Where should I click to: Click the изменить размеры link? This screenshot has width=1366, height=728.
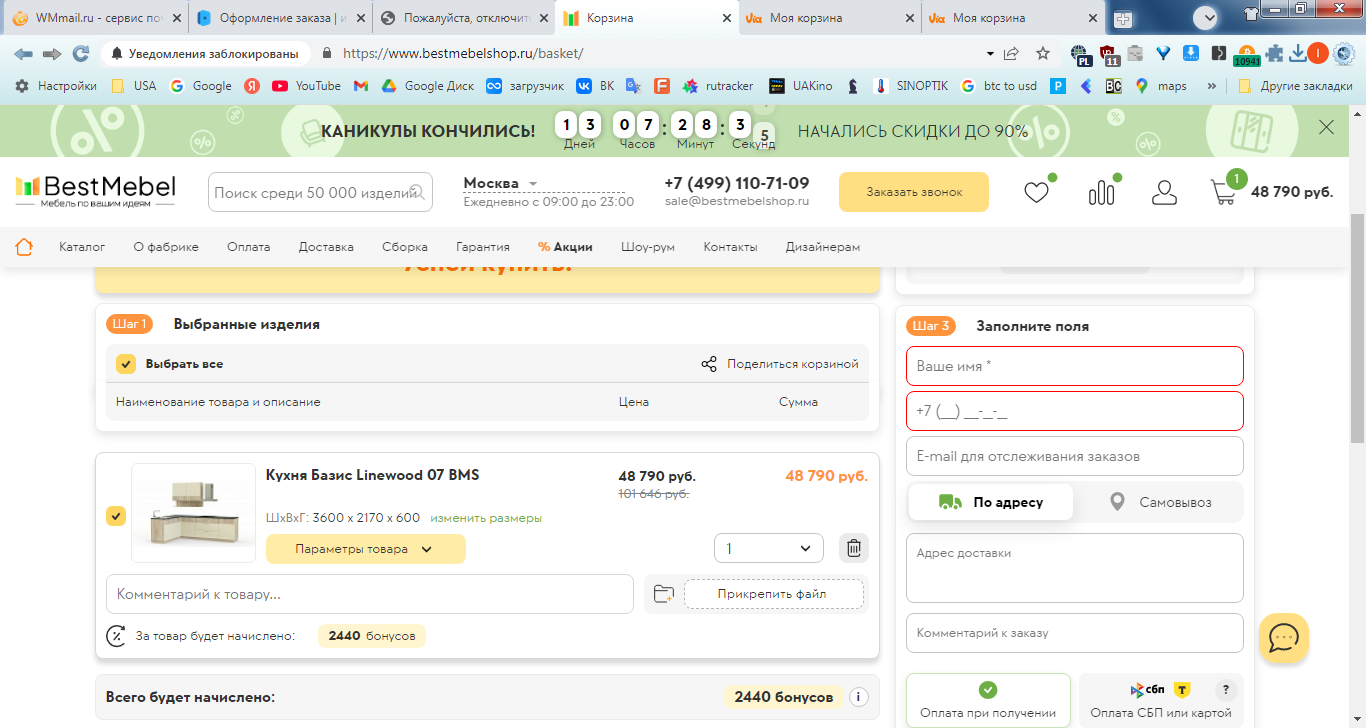(x=486, y=518)
